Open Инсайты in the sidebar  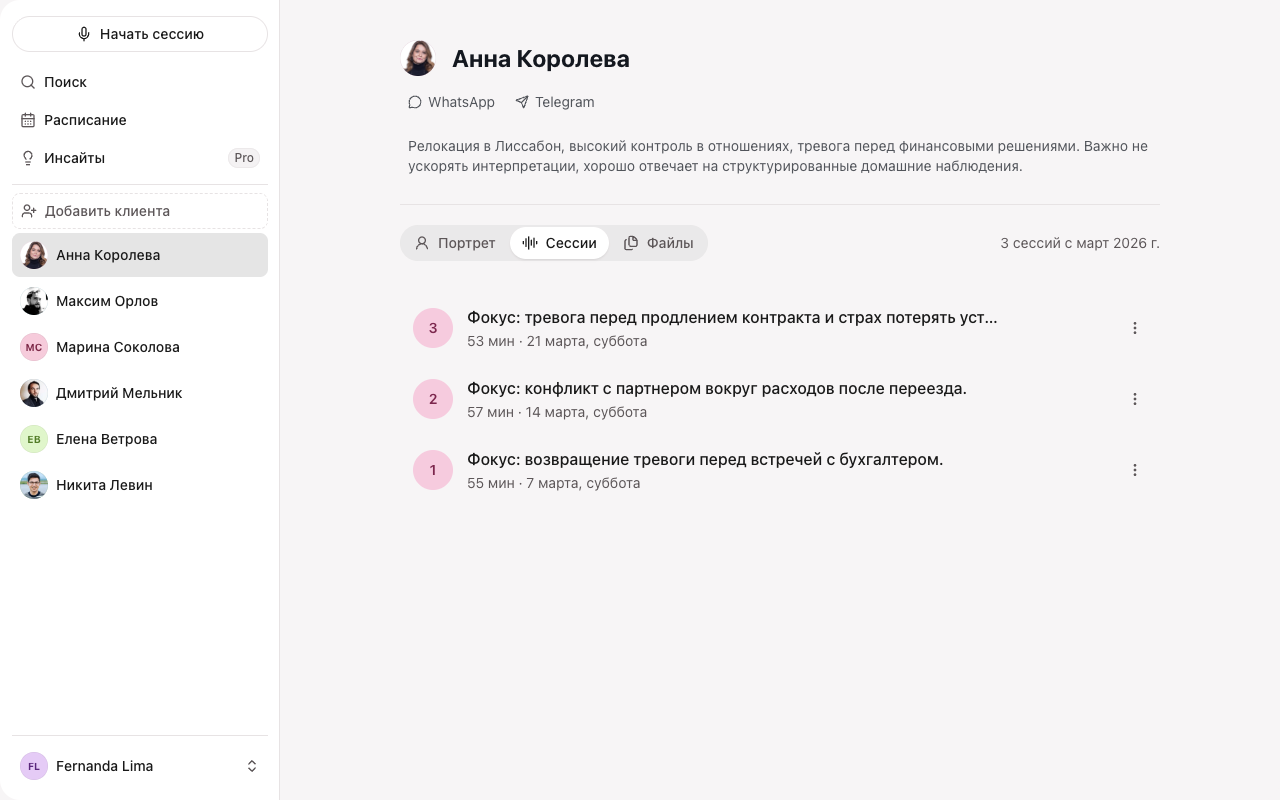tap(140, 158)
